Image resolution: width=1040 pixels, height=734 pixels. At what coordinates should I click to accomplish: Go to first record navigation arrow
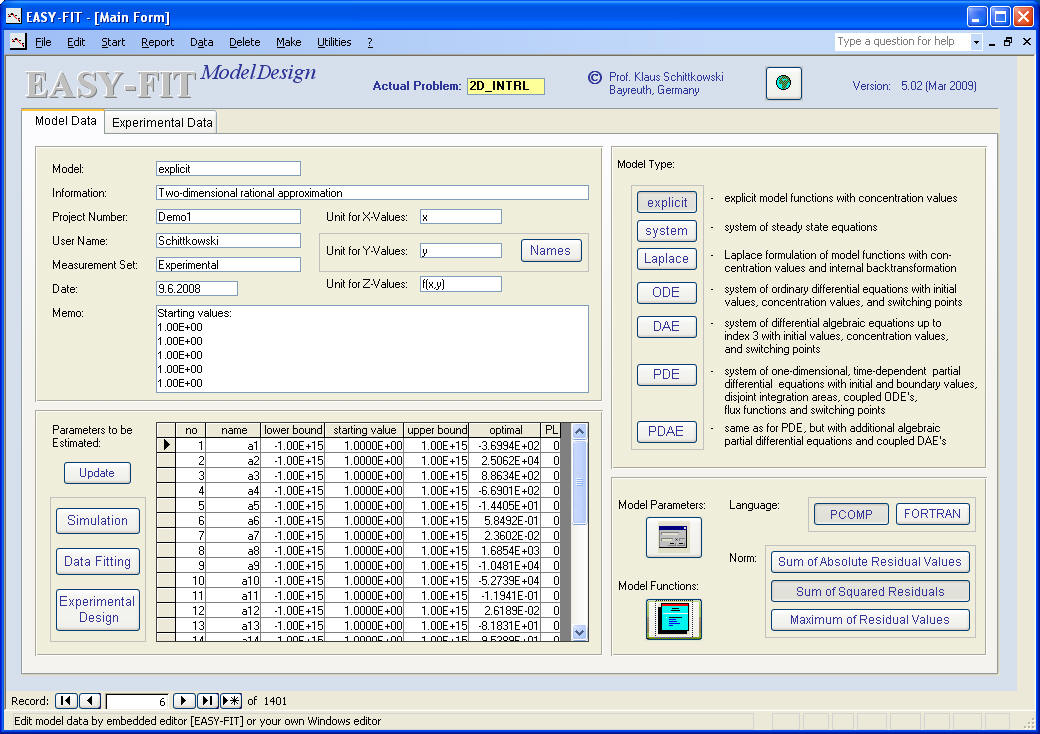[65, 701]
